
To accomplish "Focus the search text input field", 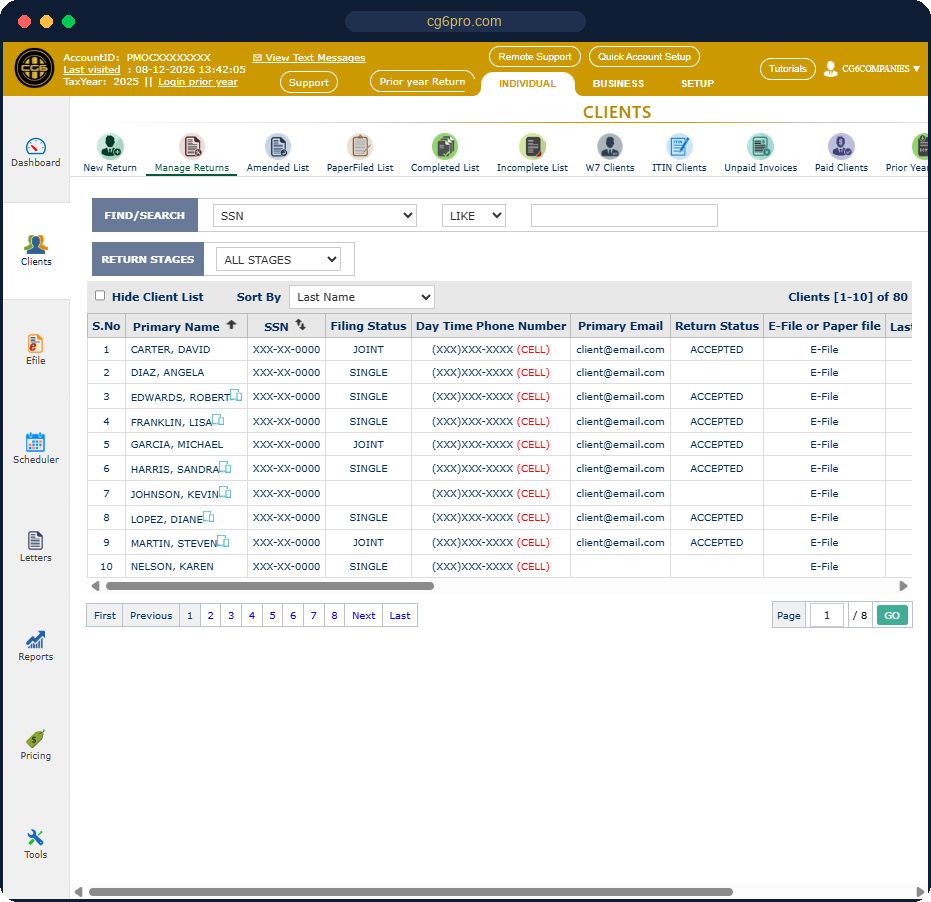I will click(x=624, y=216).
